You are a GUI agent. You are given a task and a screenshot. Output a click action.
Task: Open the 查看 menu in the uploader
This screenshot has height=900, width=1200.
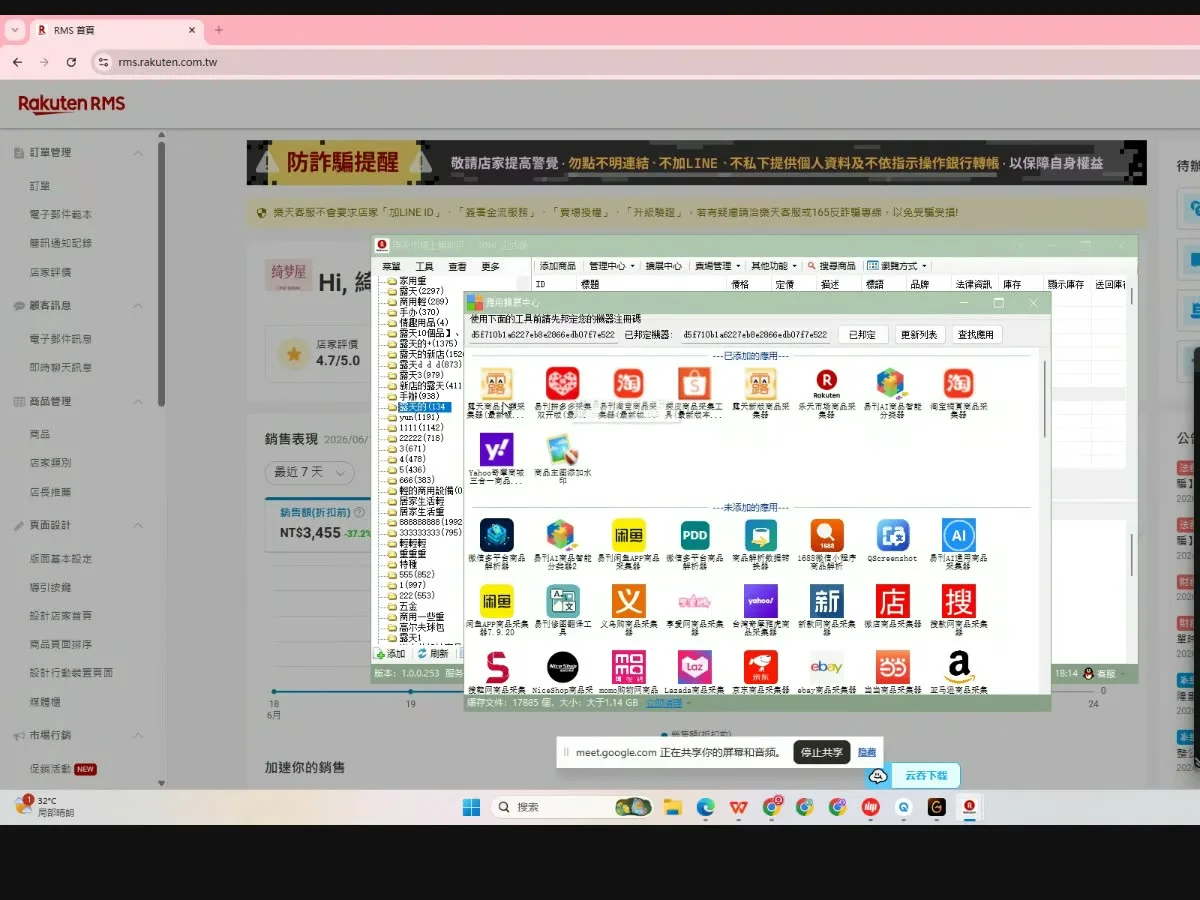click(x=457, y=267)
